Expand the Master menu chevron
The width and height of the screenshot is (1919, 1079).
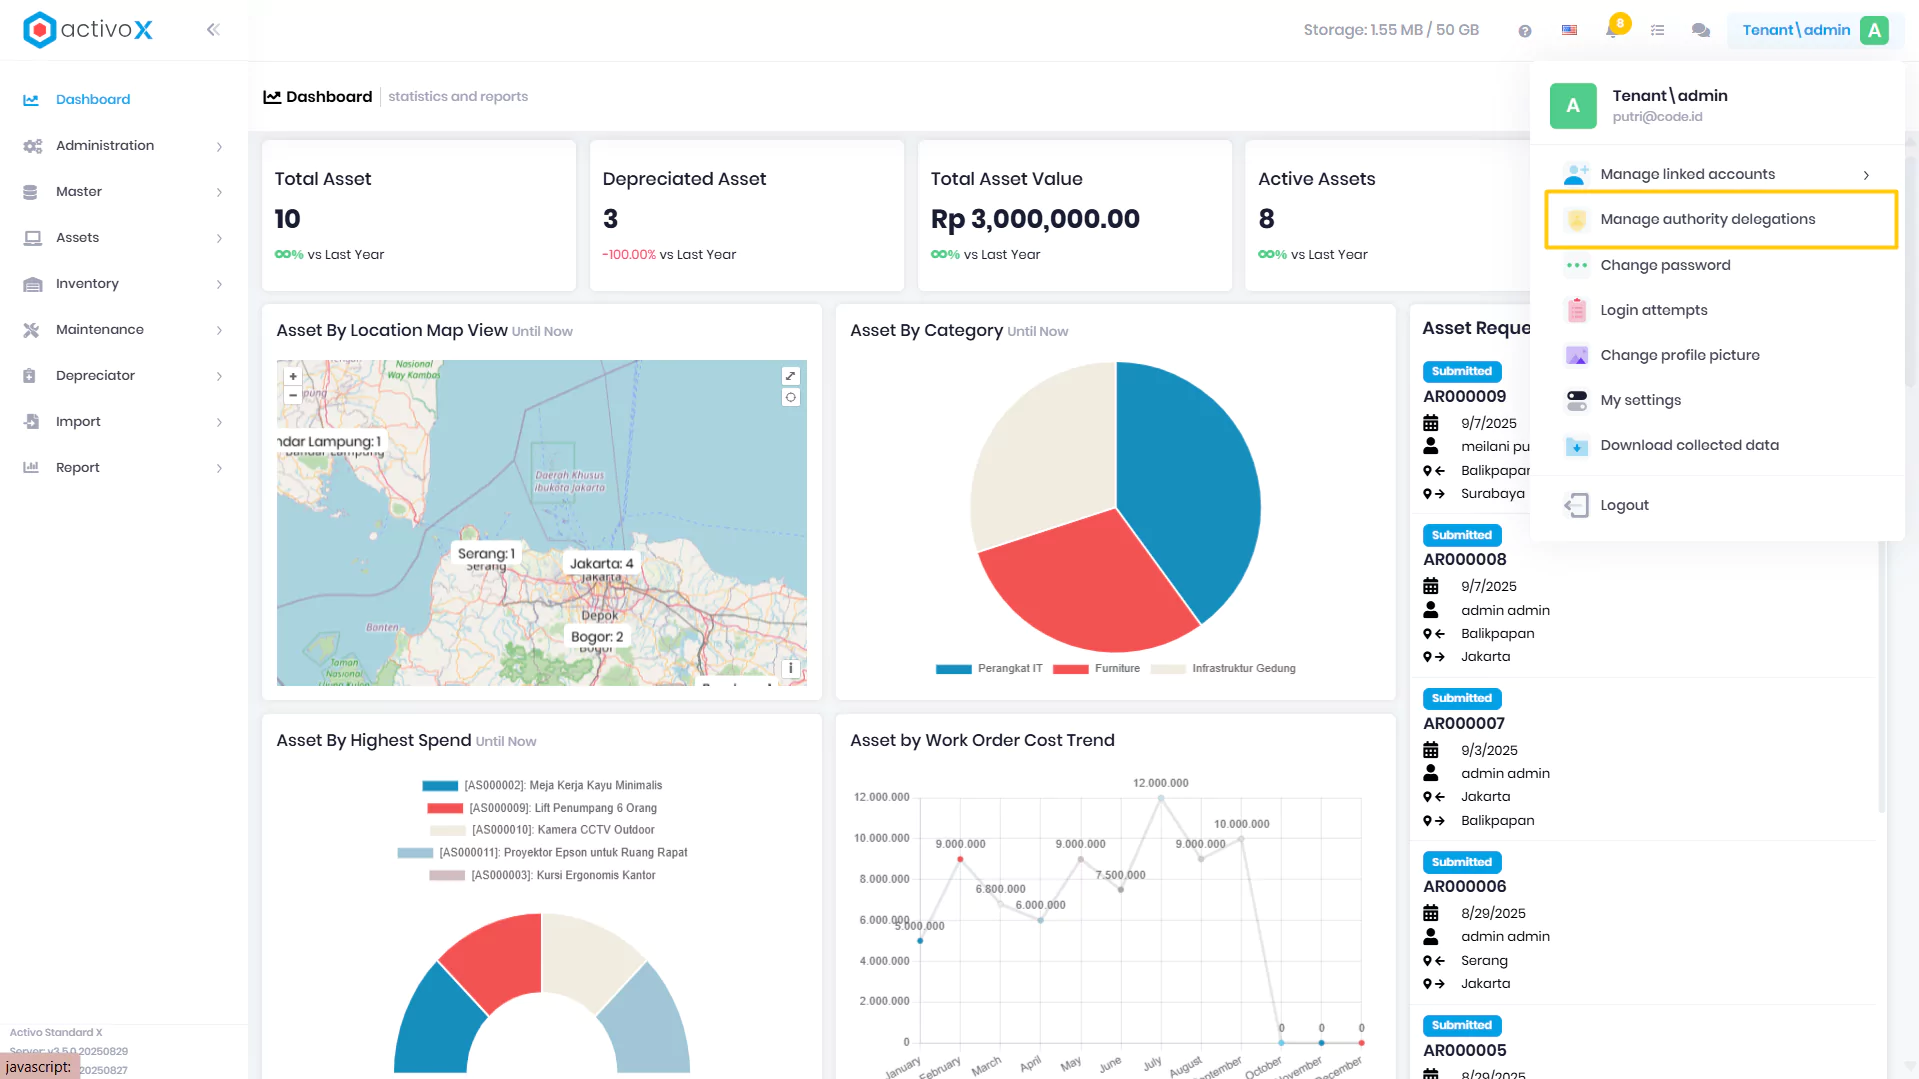(219, 193)
